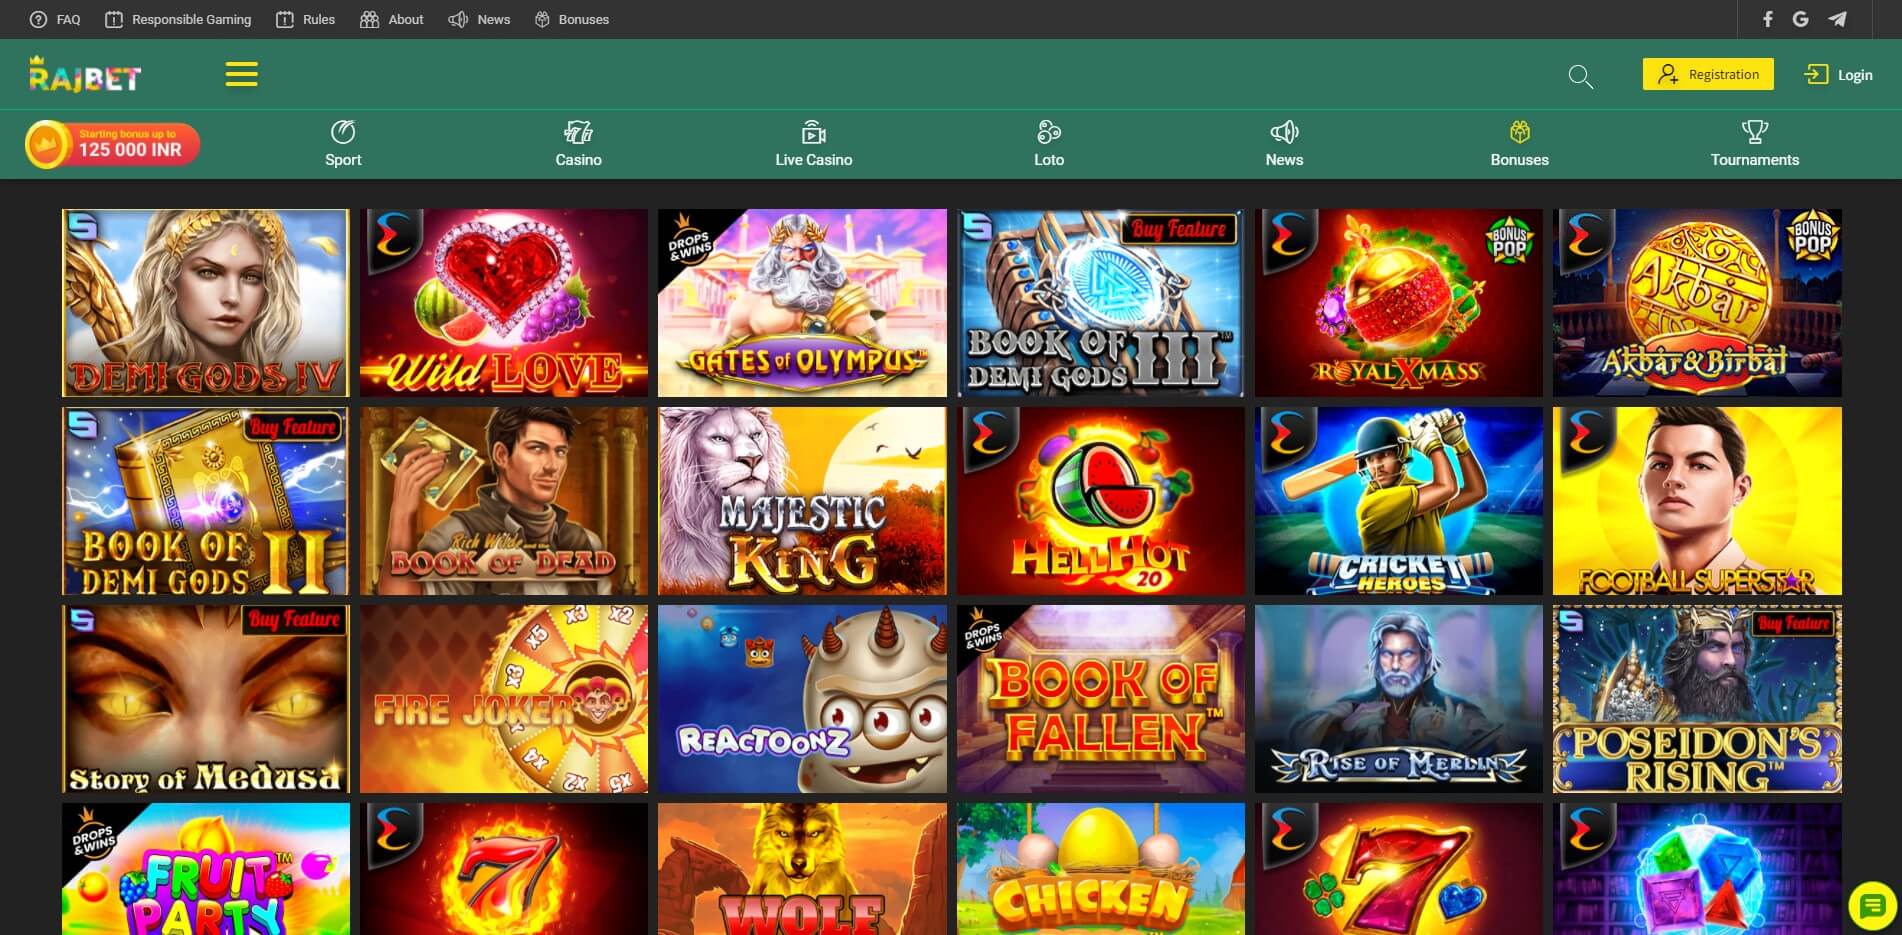Click the Live Casino icon
Screen dimensions: 1902x935
click(814, 132)
